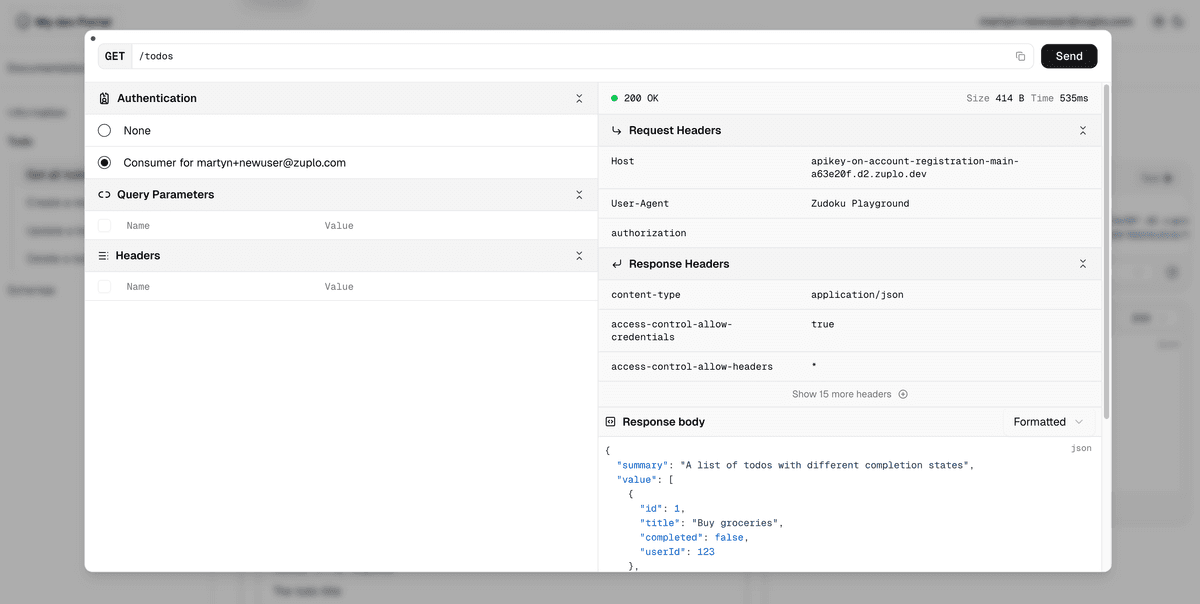Click the Authentication lock icon
The image size is (1200, 604).
click(104, 98)
